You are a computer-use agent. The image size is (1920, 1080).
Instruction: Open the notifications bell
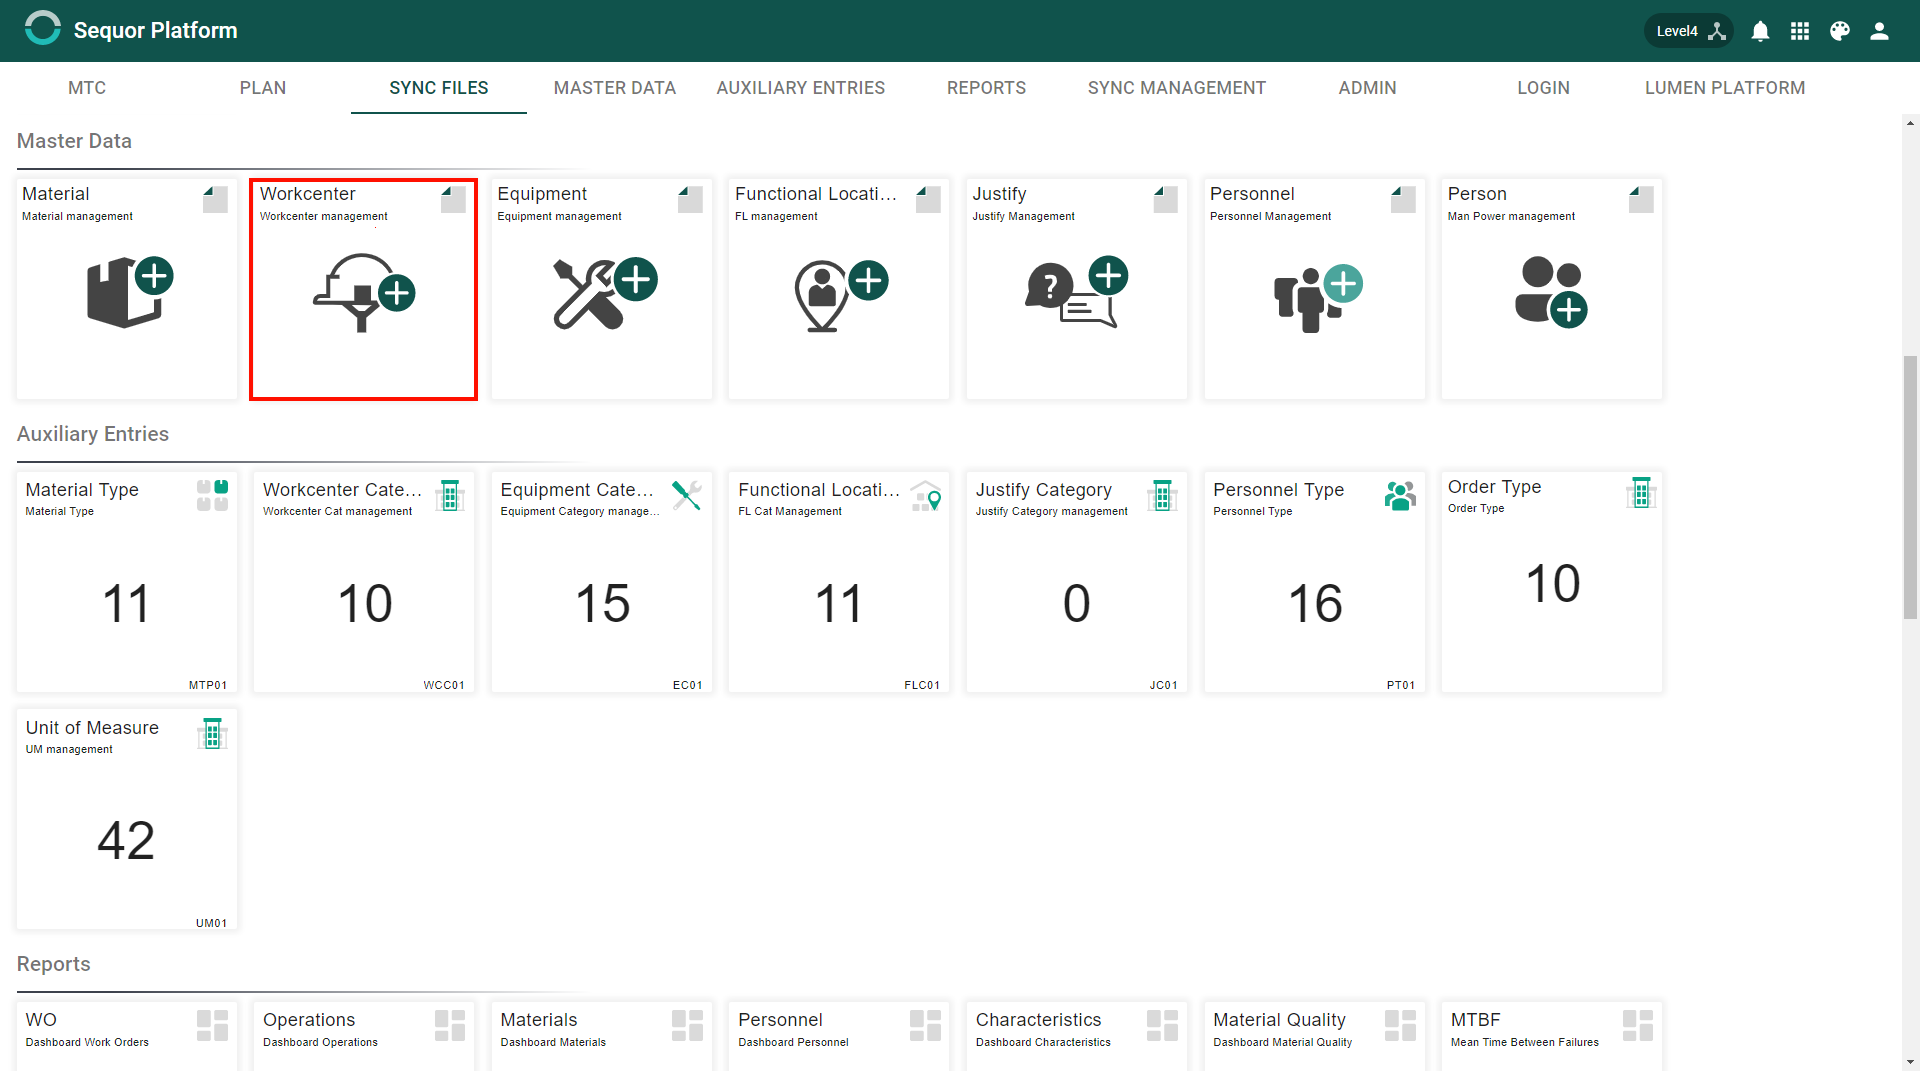coord(1760,31)
